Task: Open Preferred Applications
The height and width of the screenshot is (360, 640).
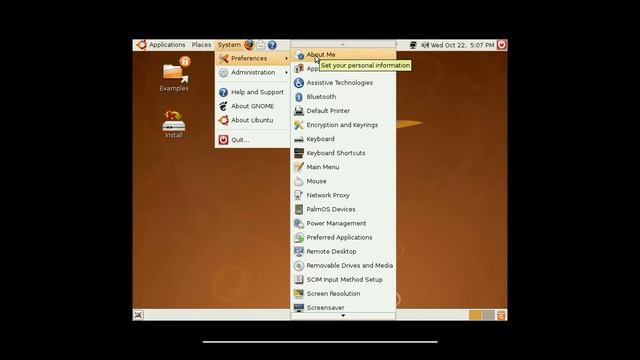Action: click(343, 238)
